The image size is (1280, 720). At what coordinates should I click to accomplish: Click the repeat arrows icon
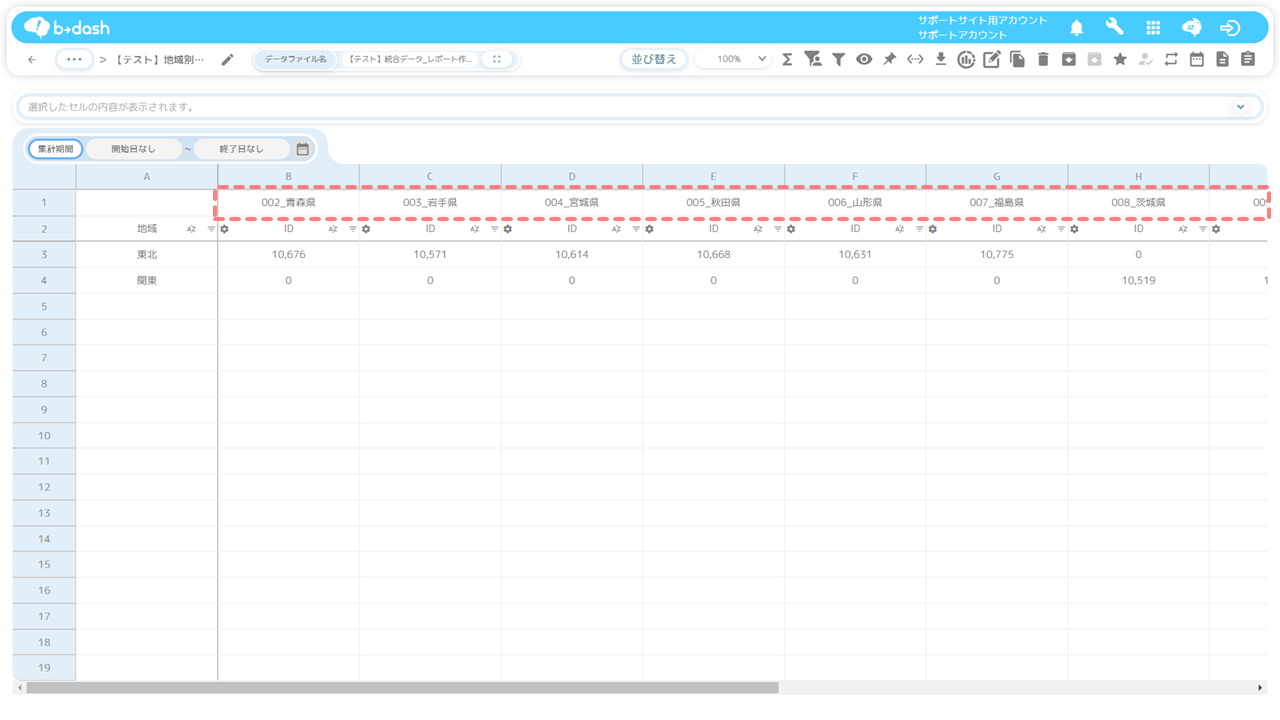tap(1171, 60)
